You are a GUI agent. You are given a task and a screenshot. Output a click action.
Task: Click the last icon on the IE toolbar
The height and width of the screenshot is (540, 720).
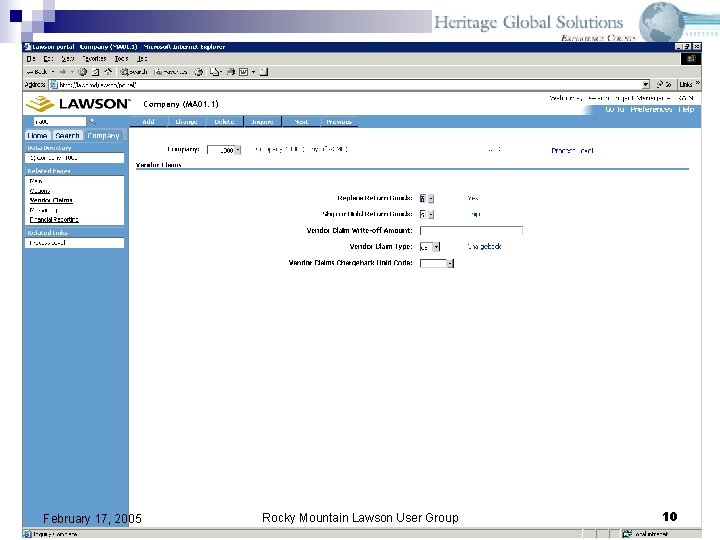pos(264,72)
